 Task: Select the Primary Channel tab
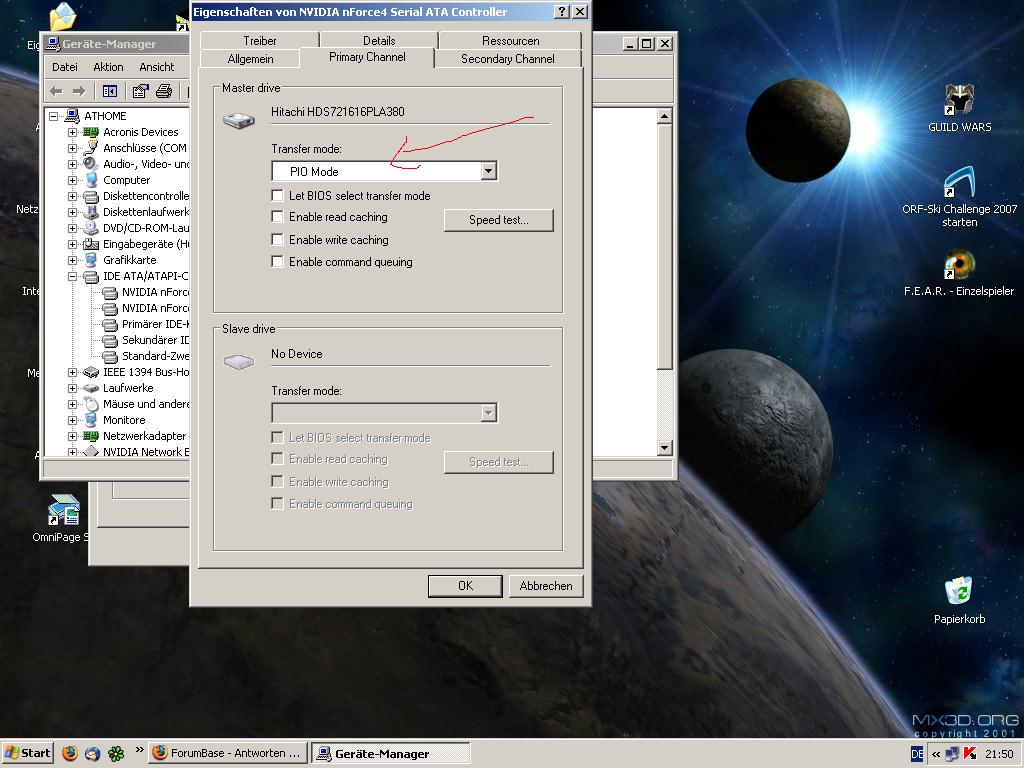(367, 57)
